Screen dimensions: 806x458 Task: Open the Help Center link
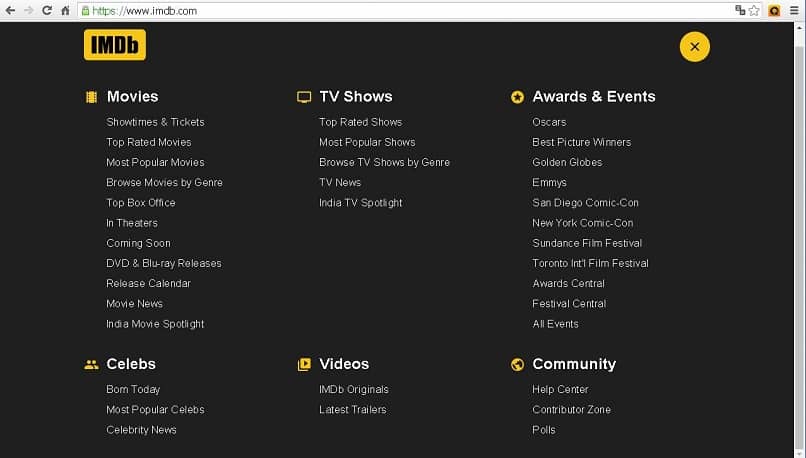560,390
